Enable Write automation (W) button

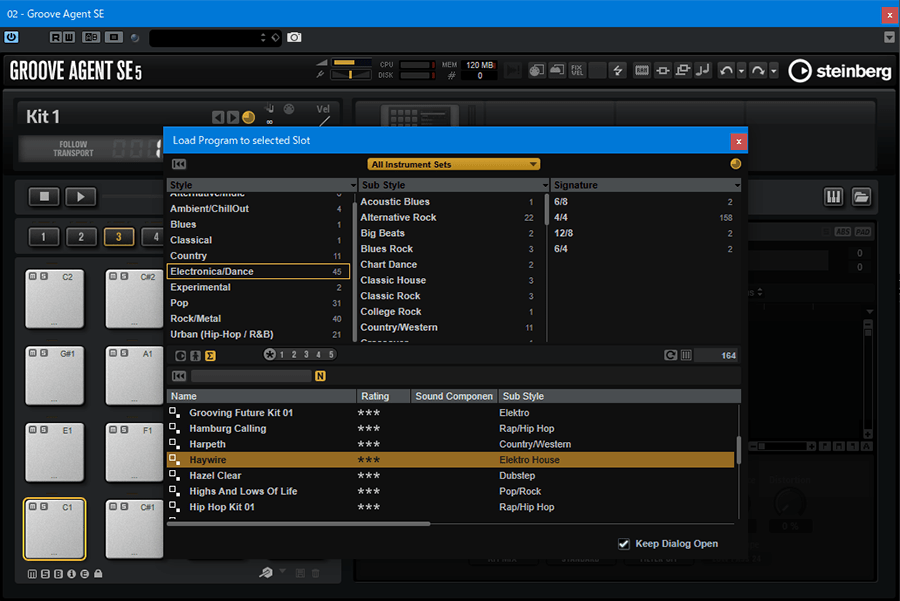(x=68, y=37)
